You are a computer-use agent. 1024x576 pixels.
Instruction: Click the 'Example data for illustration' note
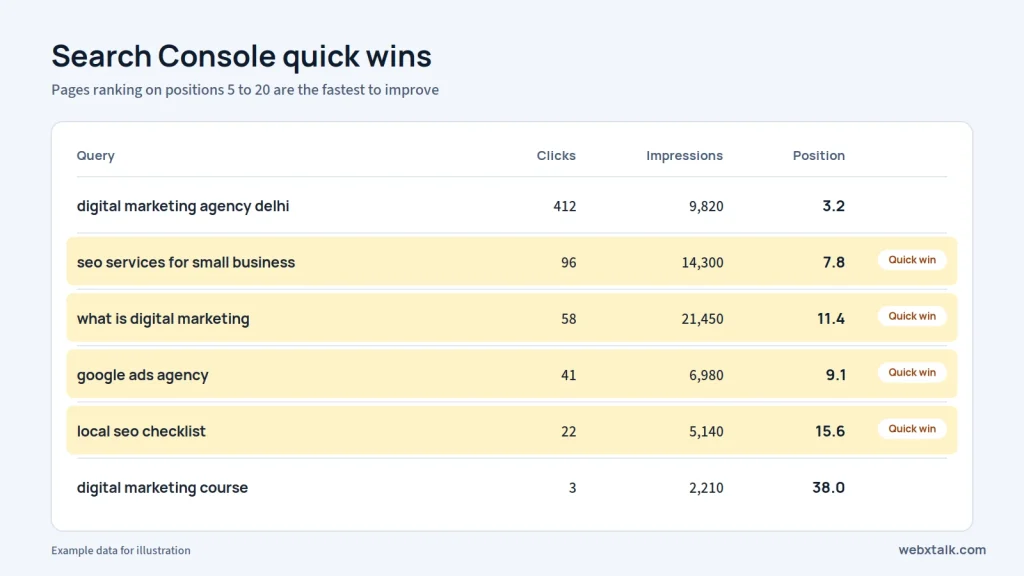[x=121, y=551]
